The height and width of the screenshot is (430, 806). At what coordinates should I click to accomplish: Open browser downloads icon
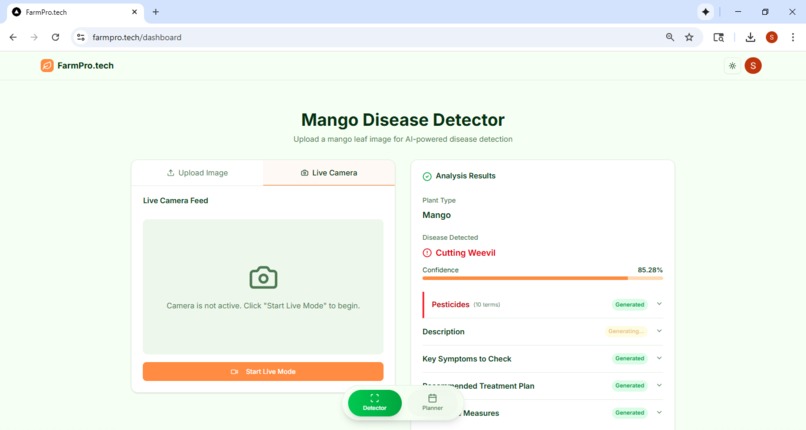point(750,37)
